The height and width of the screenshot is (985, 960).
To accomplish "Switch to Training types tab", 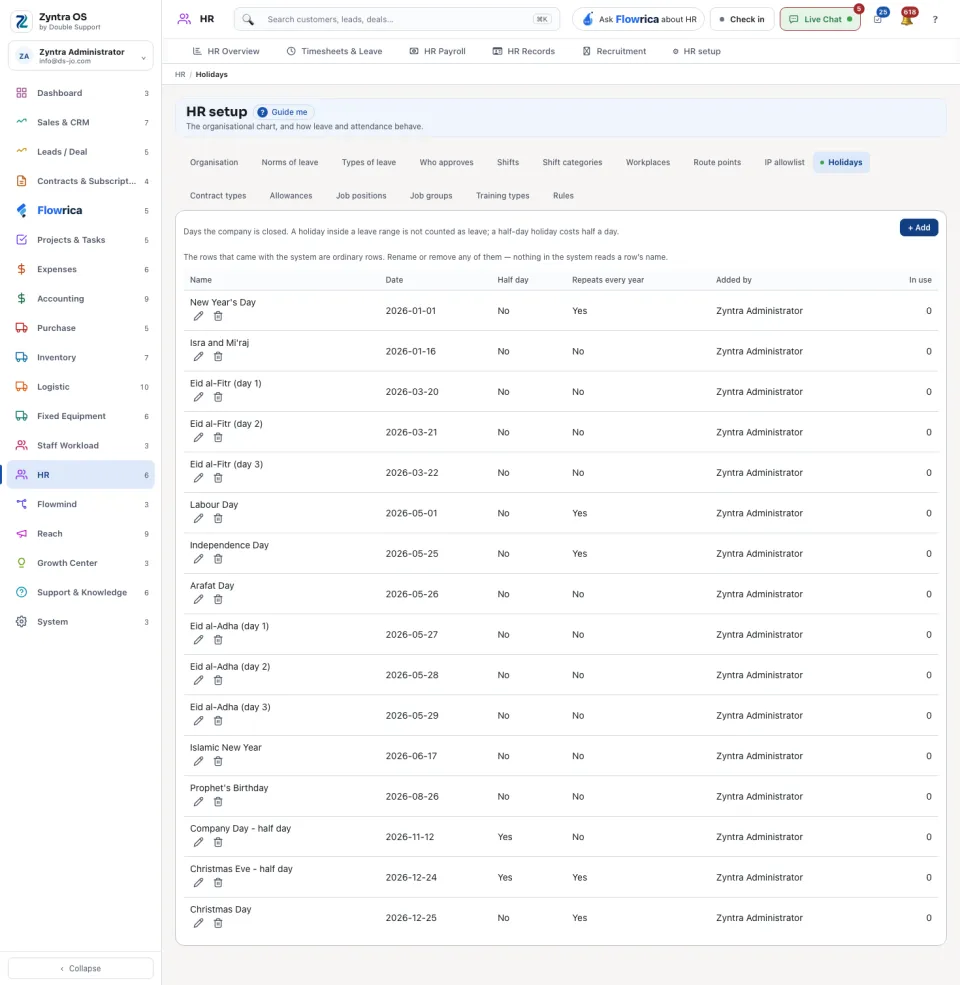I will (503, 195).
